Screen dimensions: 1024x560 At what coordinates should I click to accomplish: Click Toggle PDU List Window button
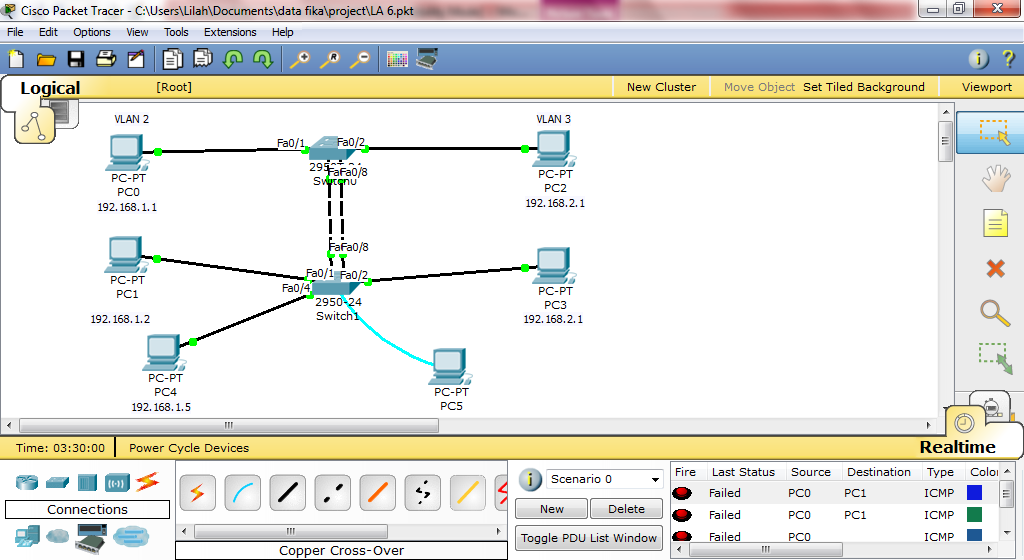(588, 538)
